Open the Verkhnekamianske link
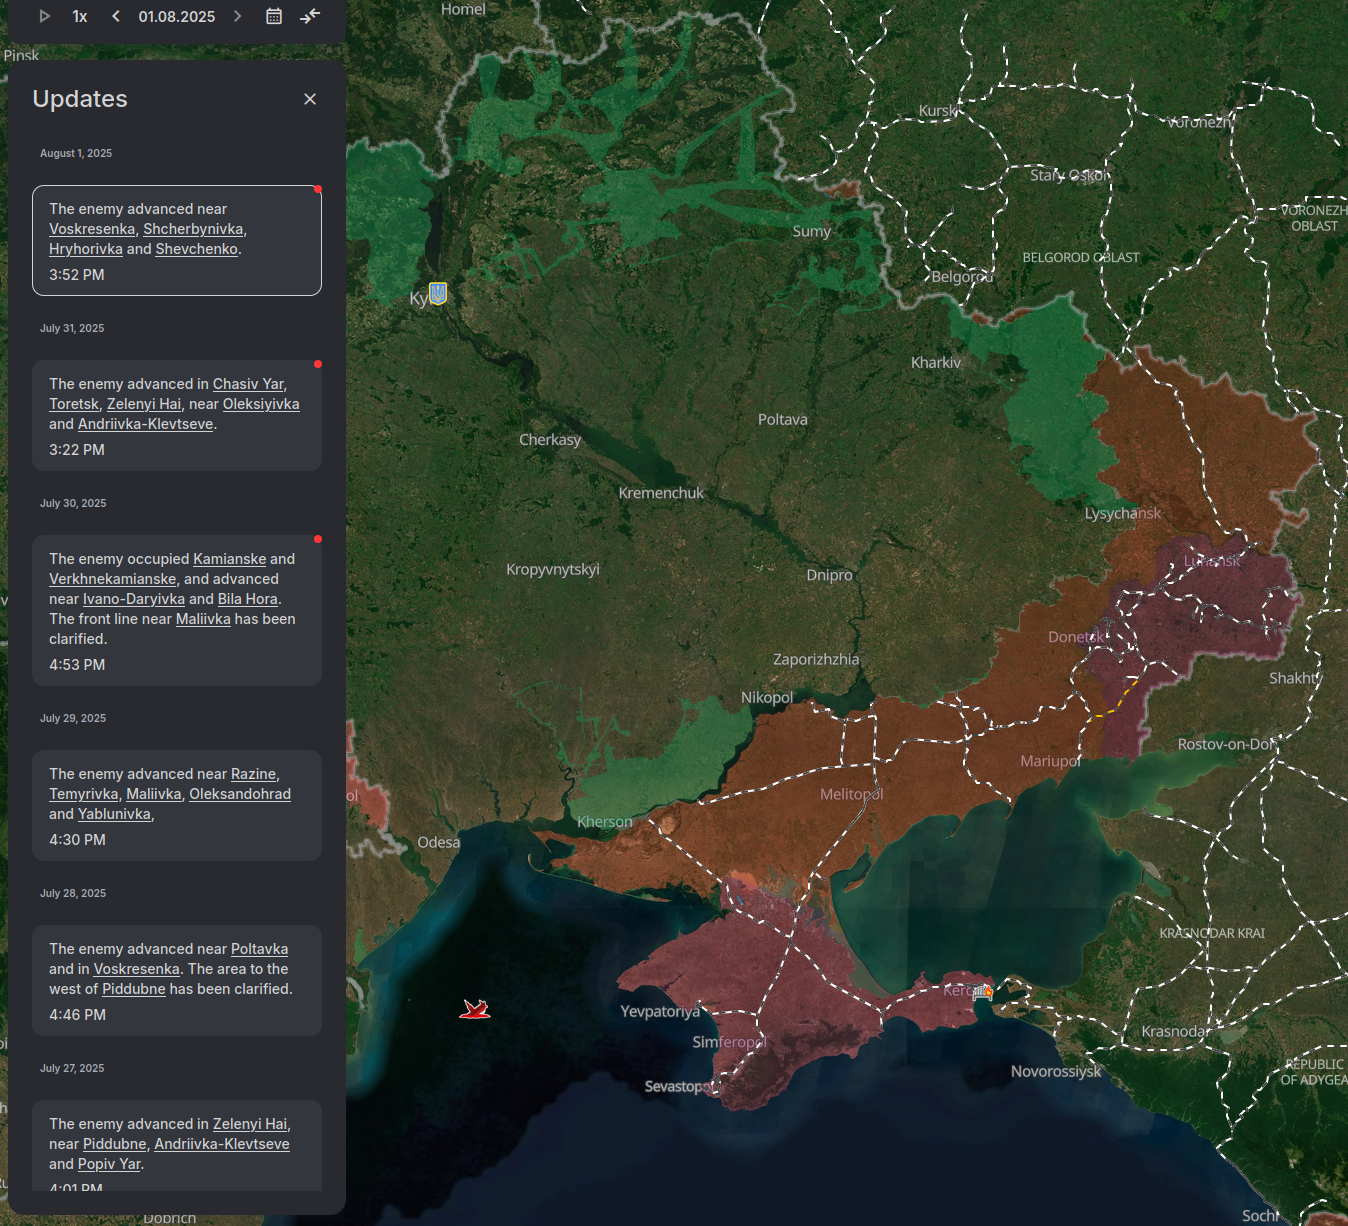1348x1226 pixels. [113, 579]
